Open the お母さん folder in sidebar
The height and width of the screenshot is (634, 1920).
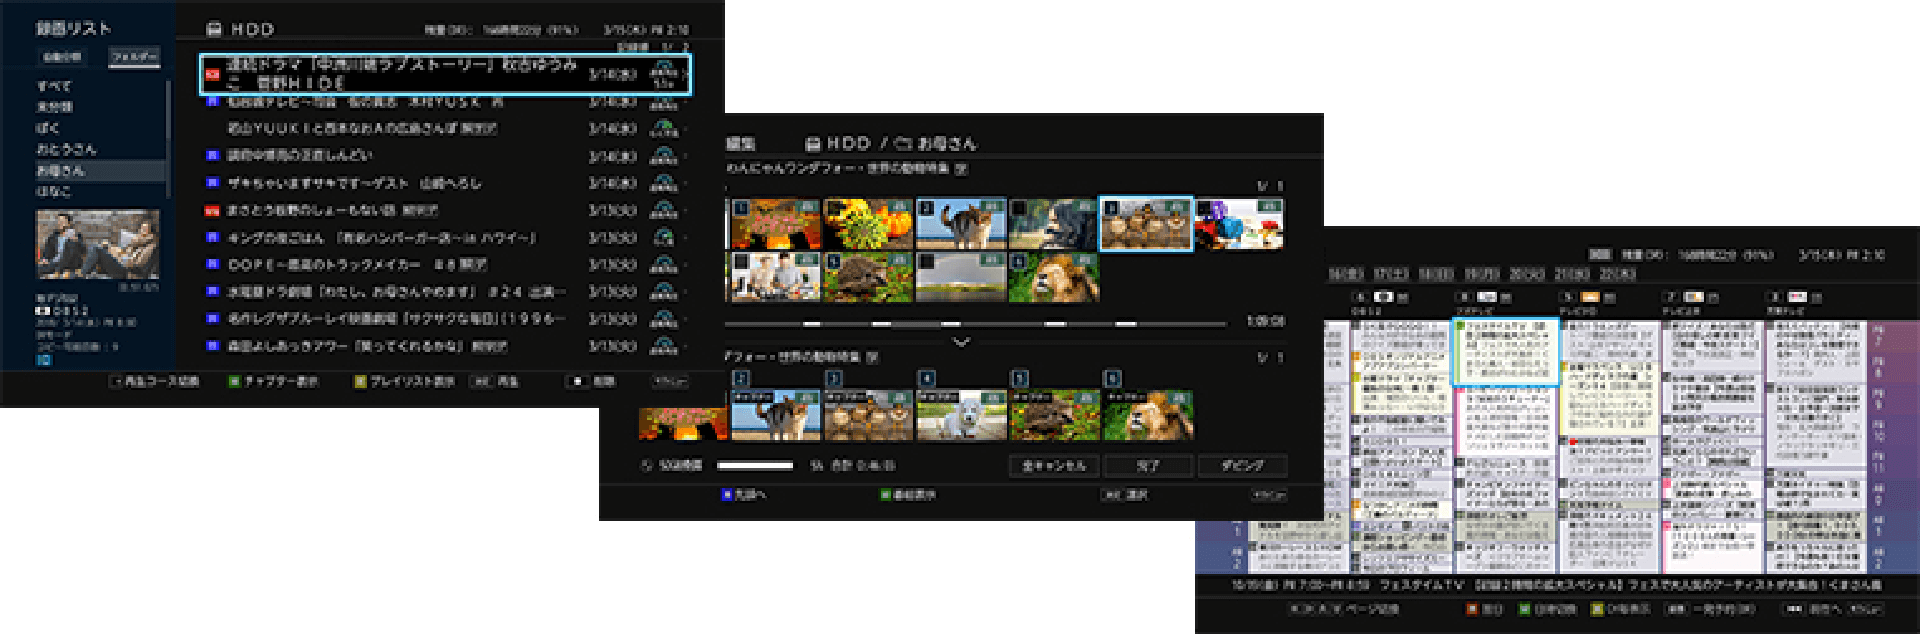tap(62, 171)
